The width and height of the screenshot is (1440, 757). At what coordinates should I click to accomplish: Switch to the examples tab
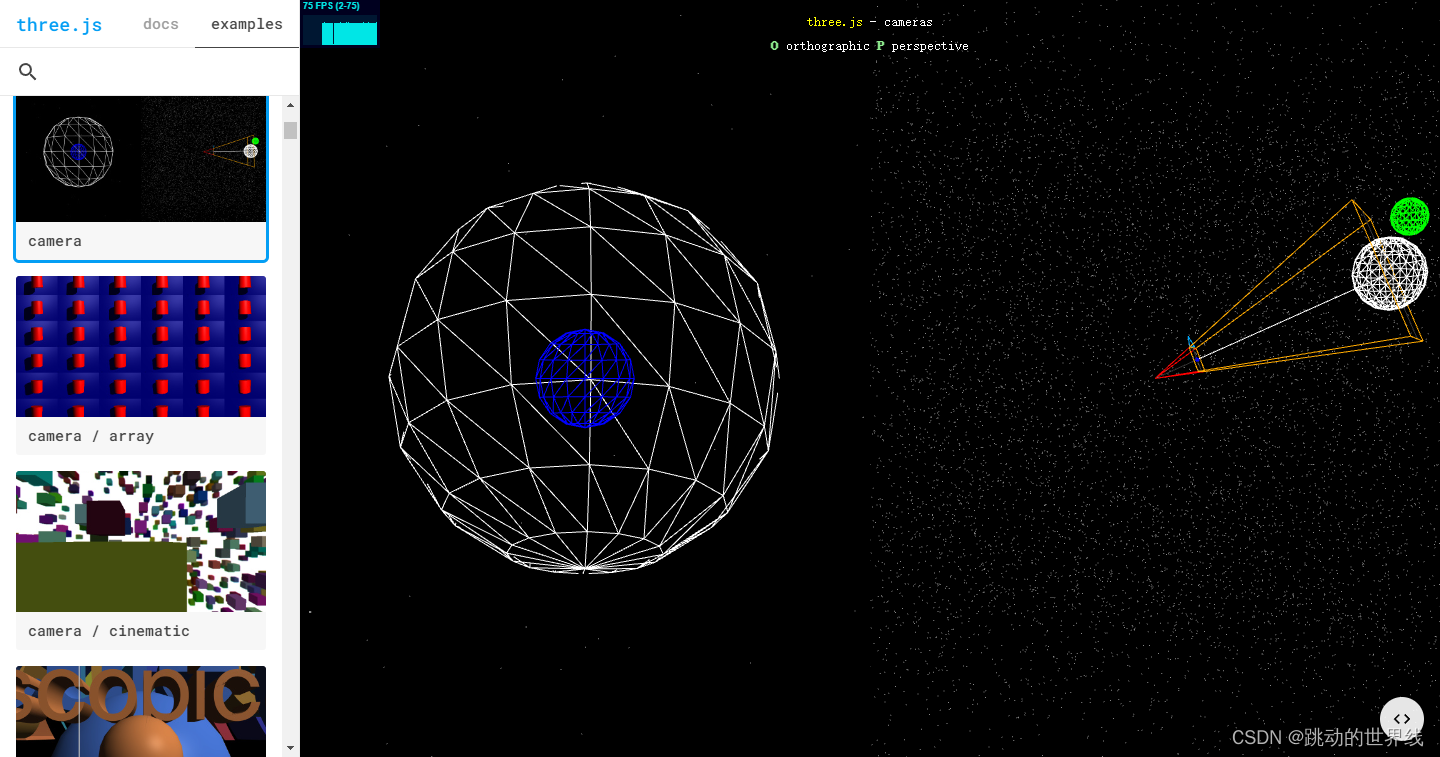[247, 24]
